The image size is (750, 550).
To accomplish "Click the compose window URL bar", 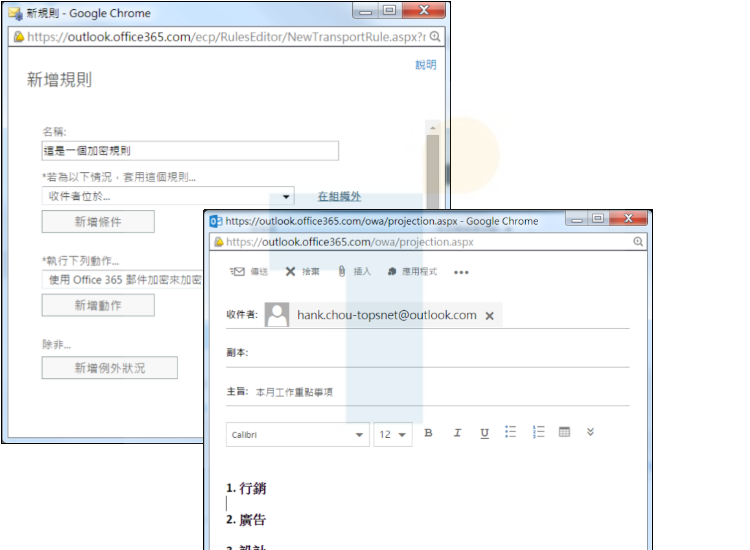I will (428, 242).
